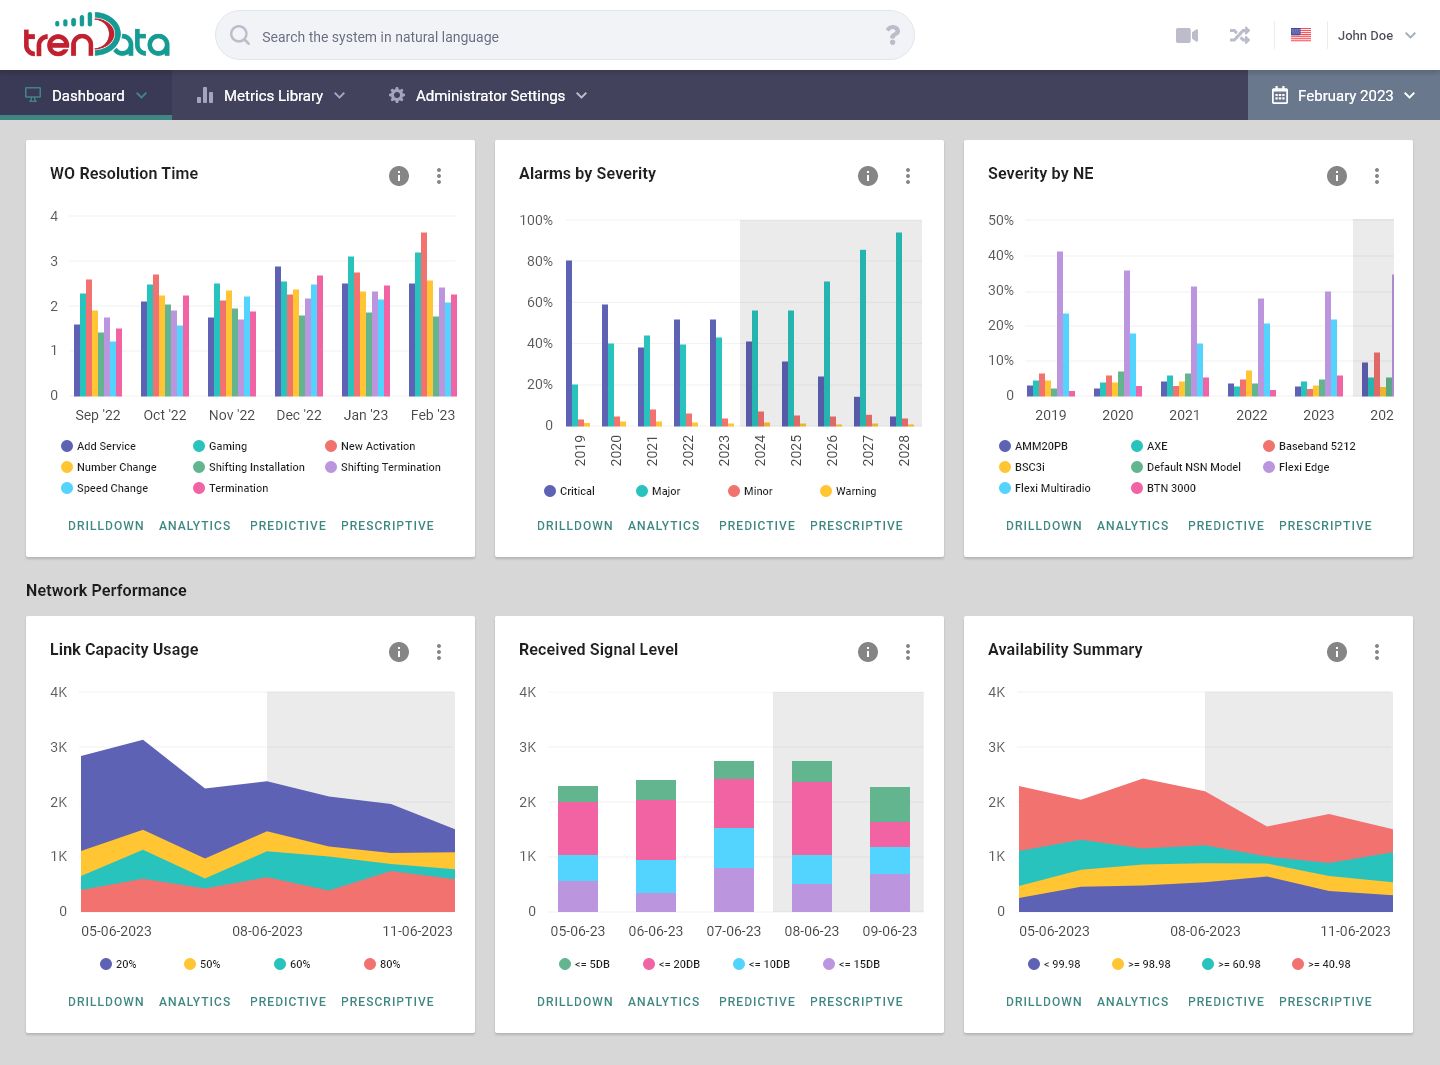Open three-dot menu on Link Capacity Usage
1440x1065 pixels.
(439, 652)
